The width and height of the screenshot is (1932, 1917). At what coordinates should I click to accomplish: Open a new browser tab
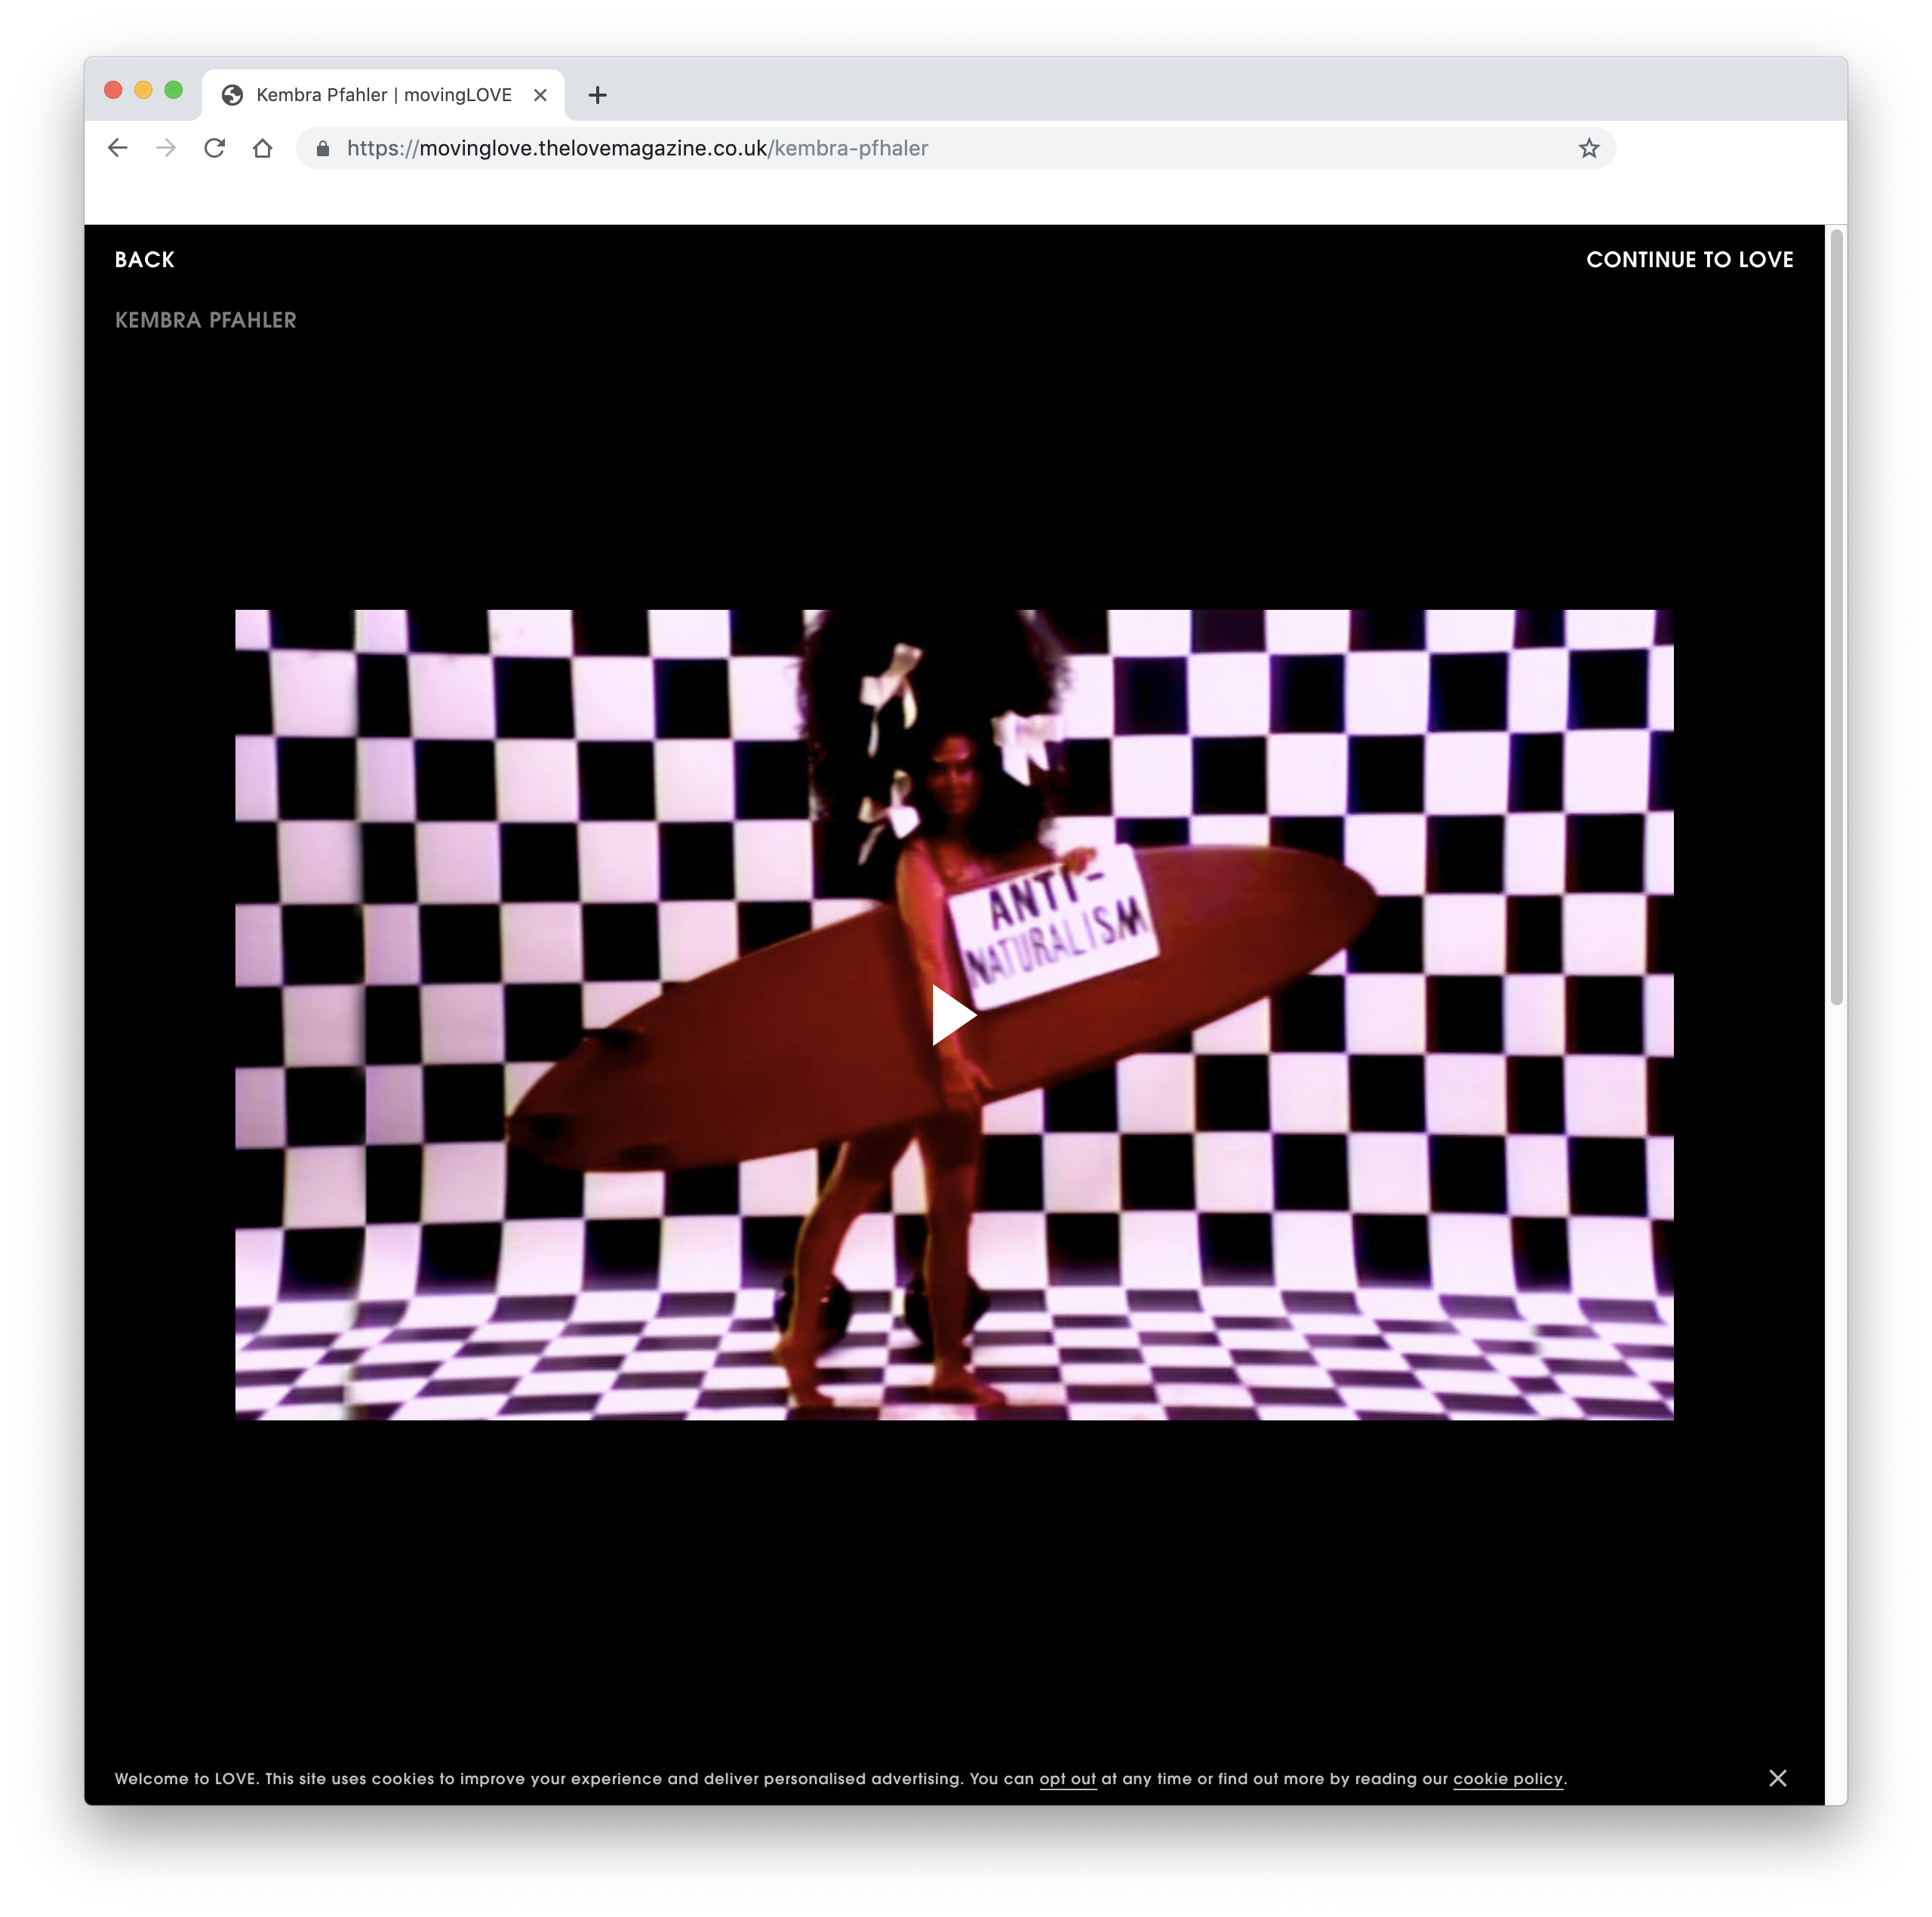coord(597,95)
